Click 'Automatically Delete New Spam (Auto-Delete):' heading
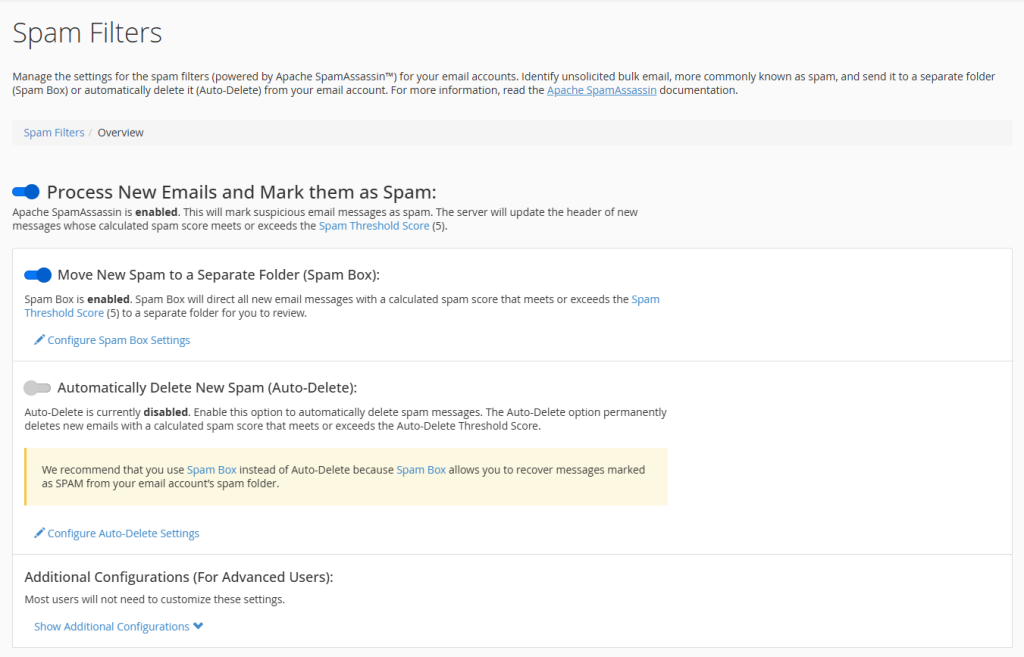The width and height of the screenshot is (1024, 657). [x=207, y=388]
